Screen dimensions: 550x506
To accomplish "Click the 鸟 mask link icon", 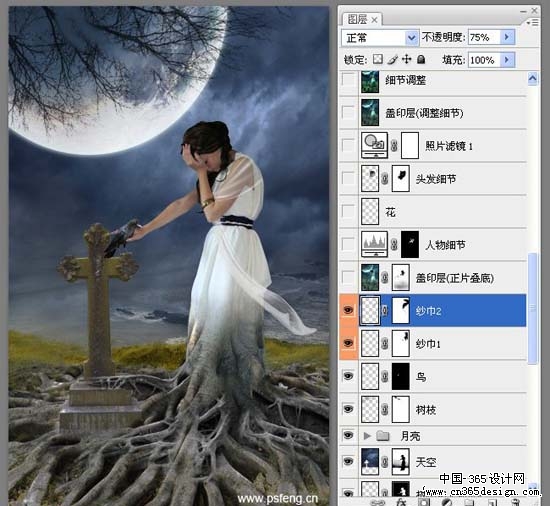I will click(x=385, y=377).
